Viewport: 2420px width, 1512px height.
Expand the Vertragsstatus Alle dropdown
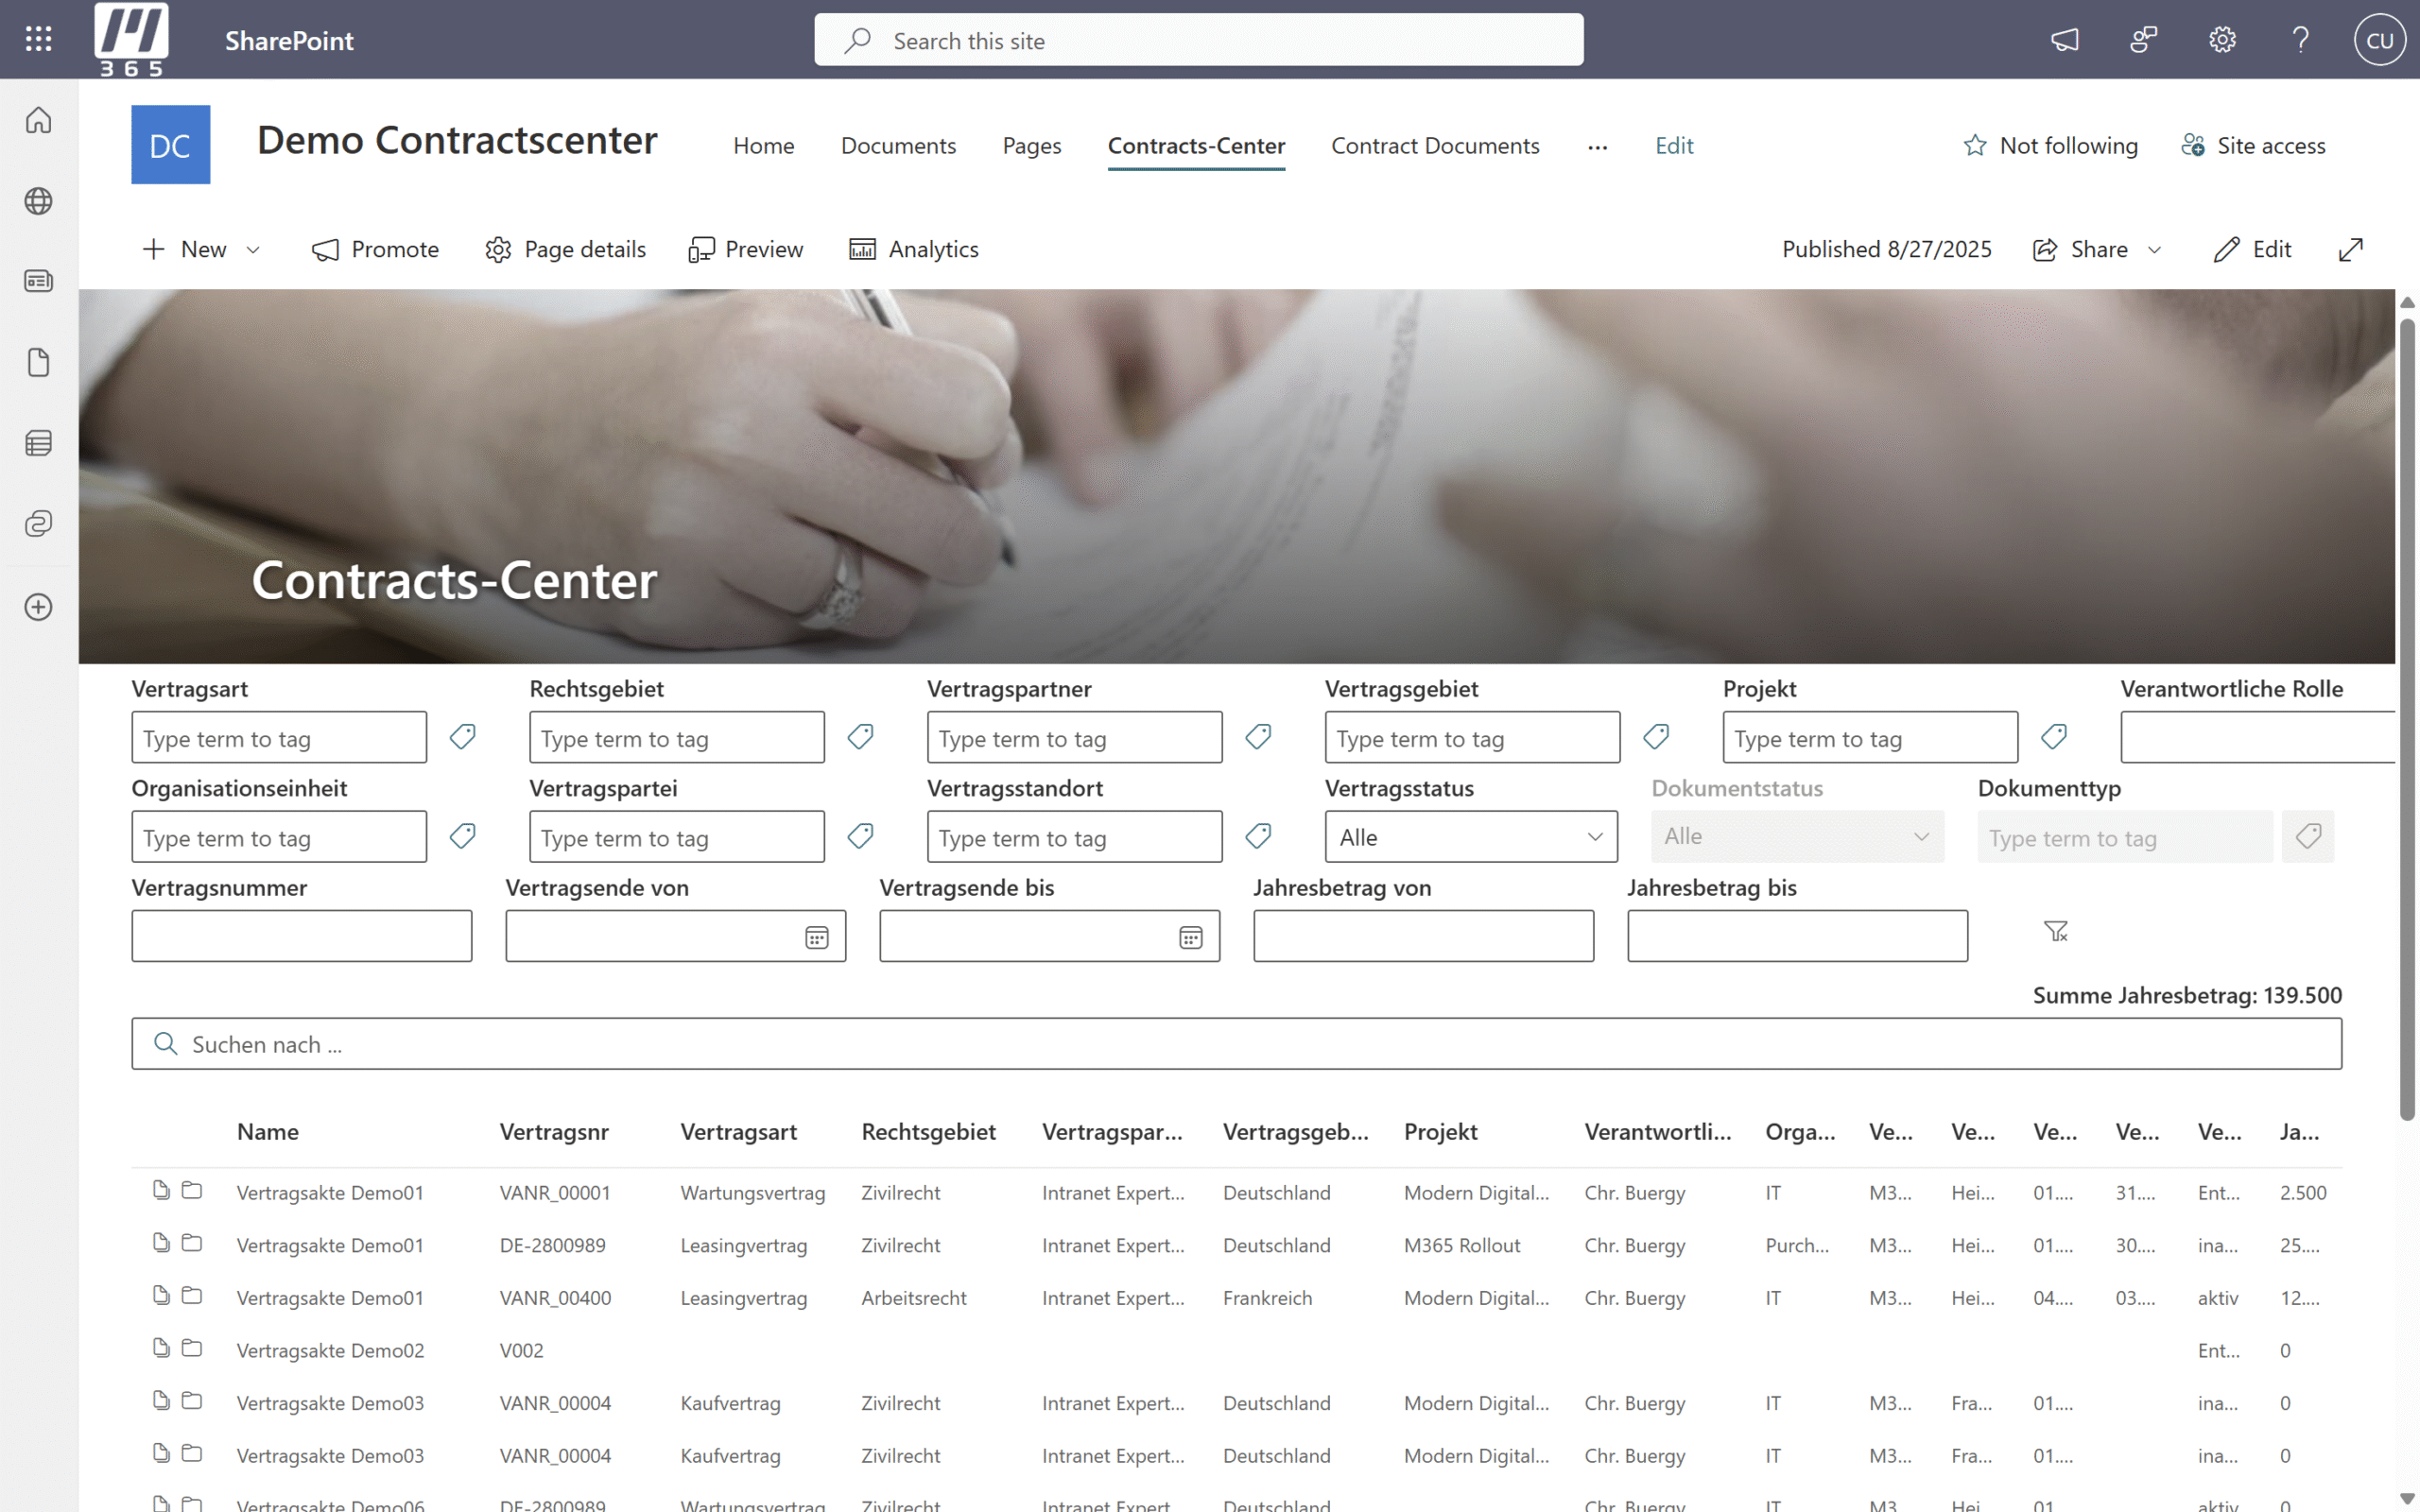(1470, 837)
